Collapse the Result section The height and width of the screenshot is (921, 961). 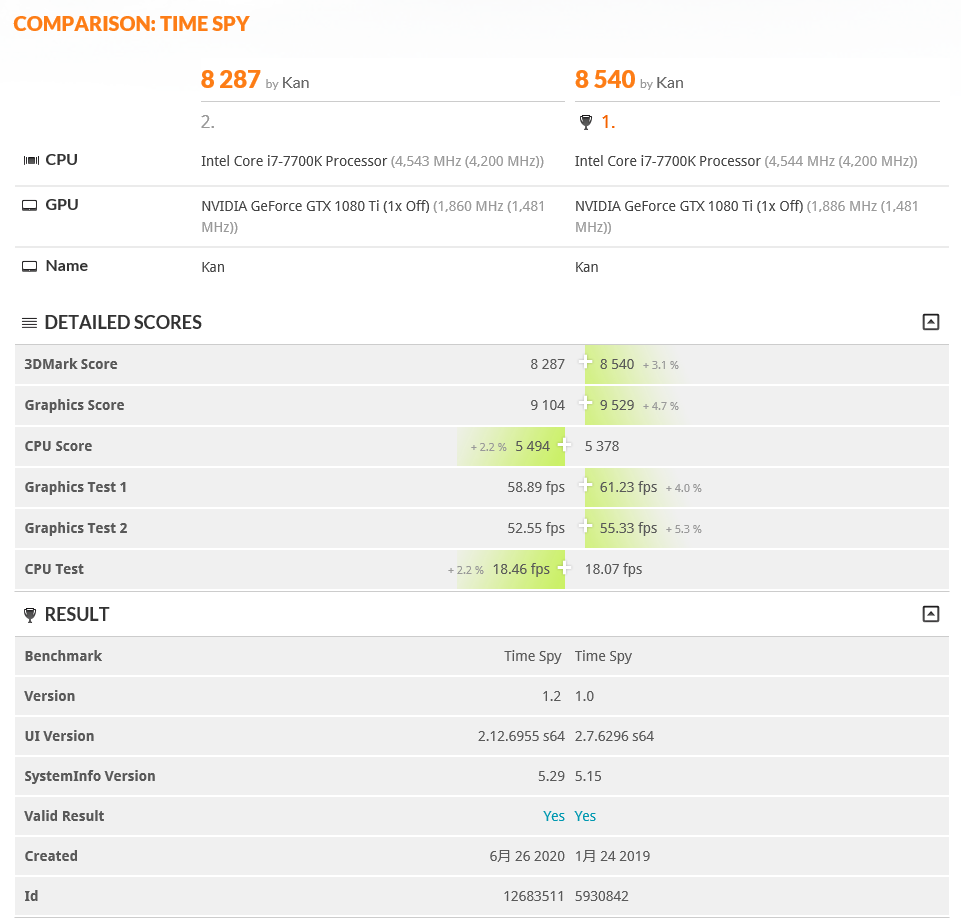click(930, 614)
